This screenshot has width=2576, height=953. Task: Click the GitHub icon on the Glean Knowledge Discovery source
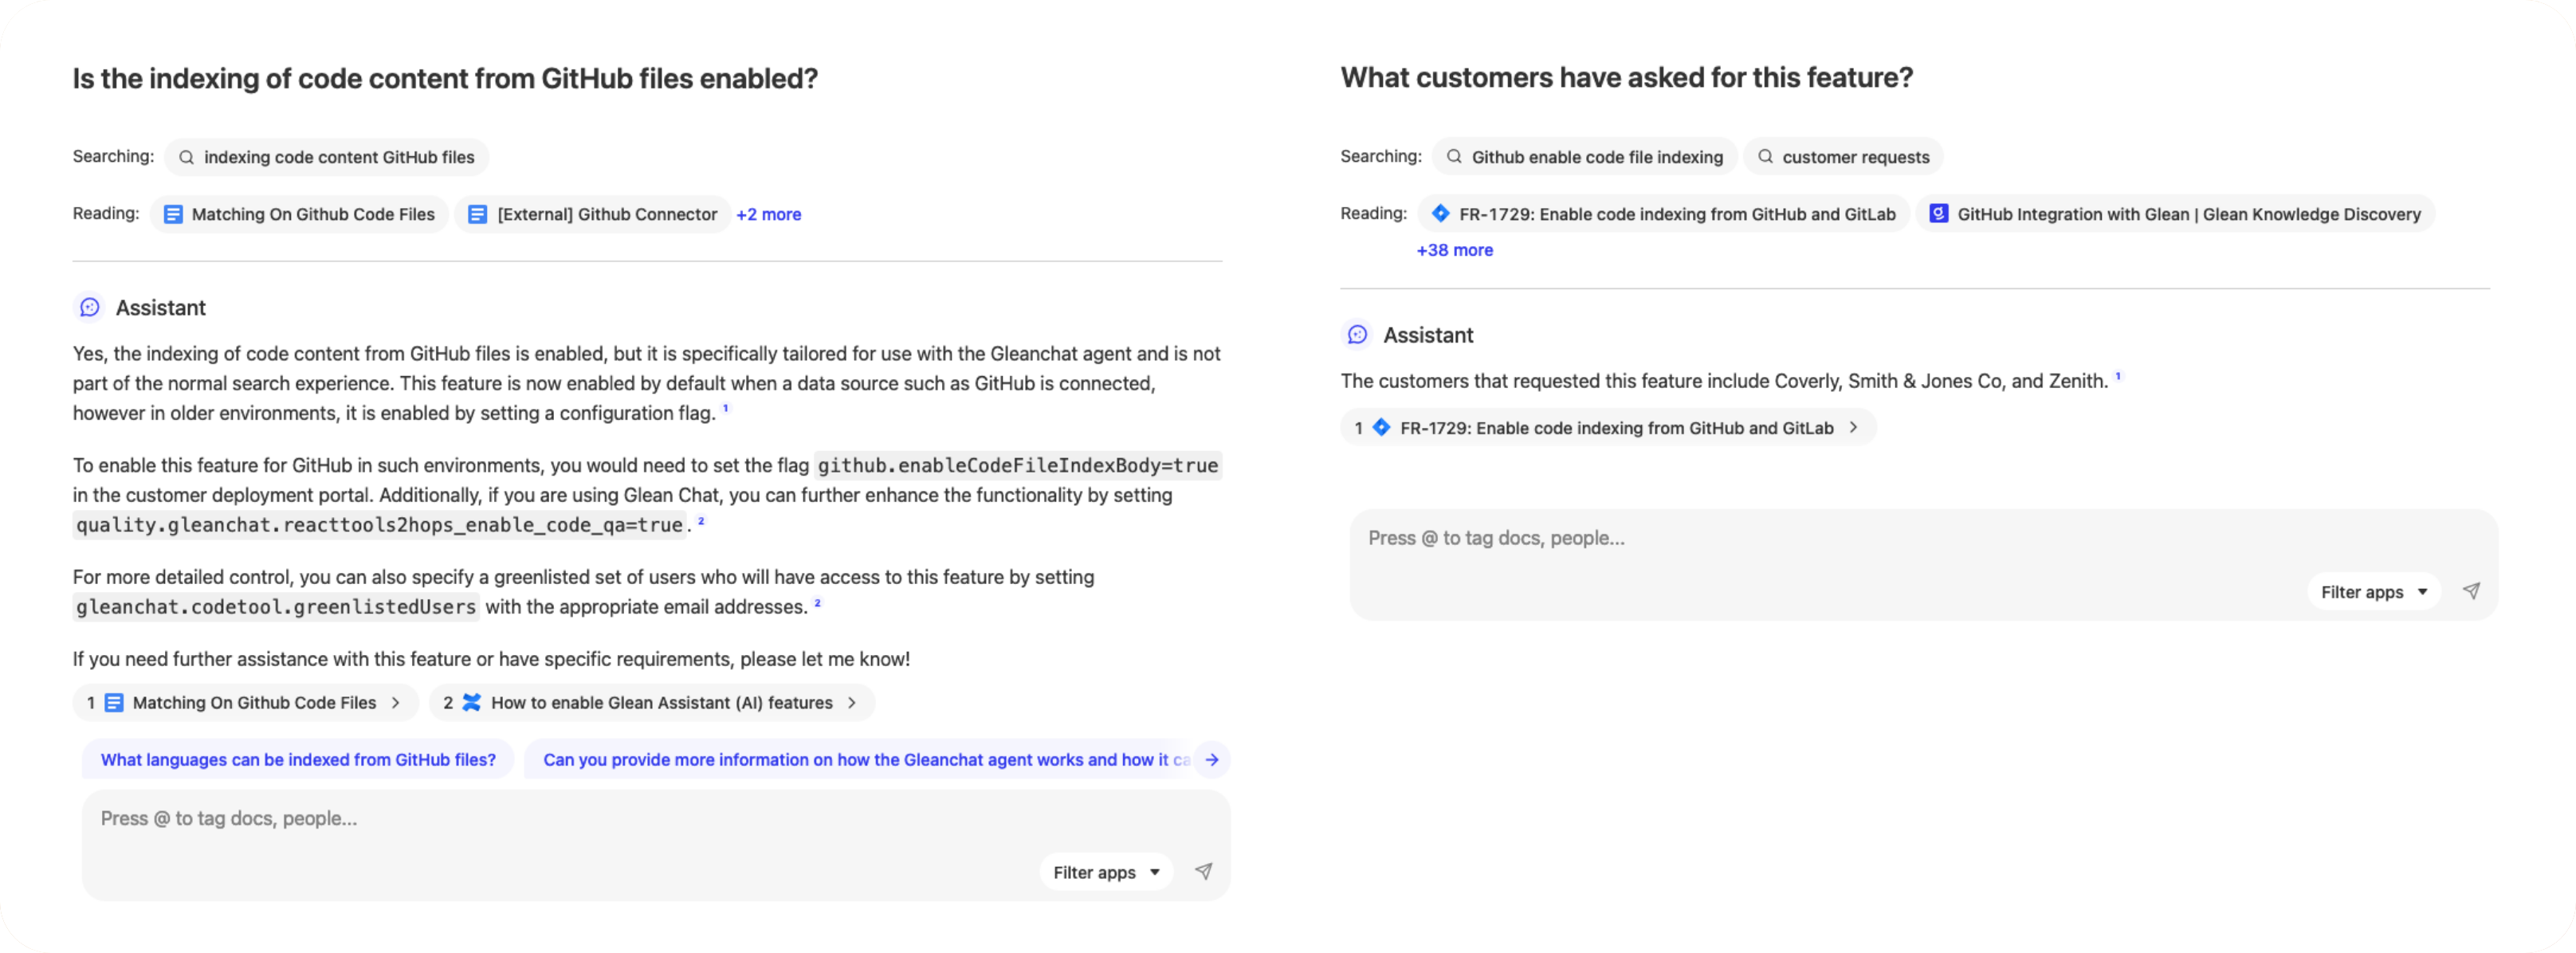point(1940,213)
